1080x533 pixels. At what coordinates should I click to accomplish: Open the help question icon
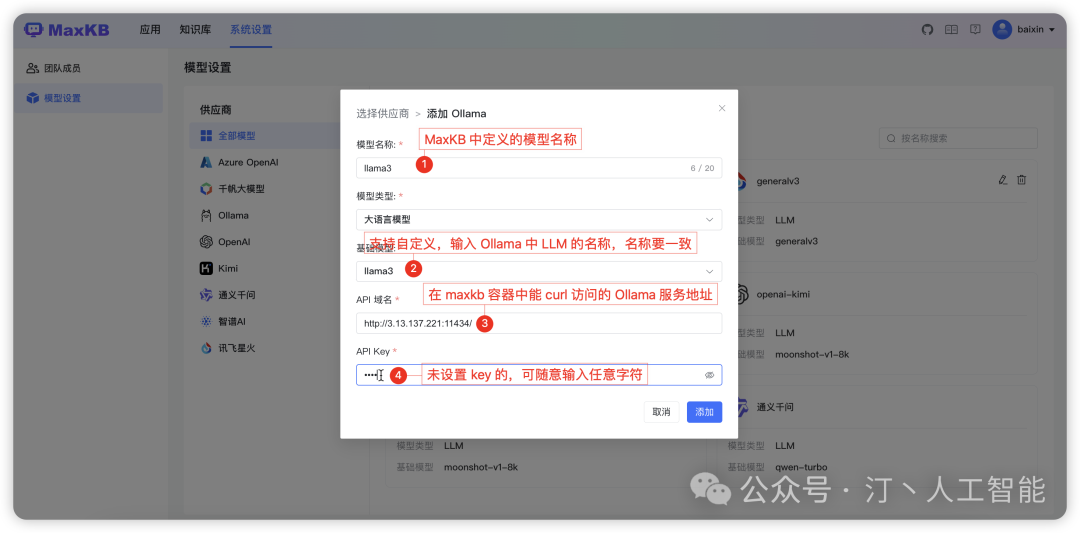(975, 30)
